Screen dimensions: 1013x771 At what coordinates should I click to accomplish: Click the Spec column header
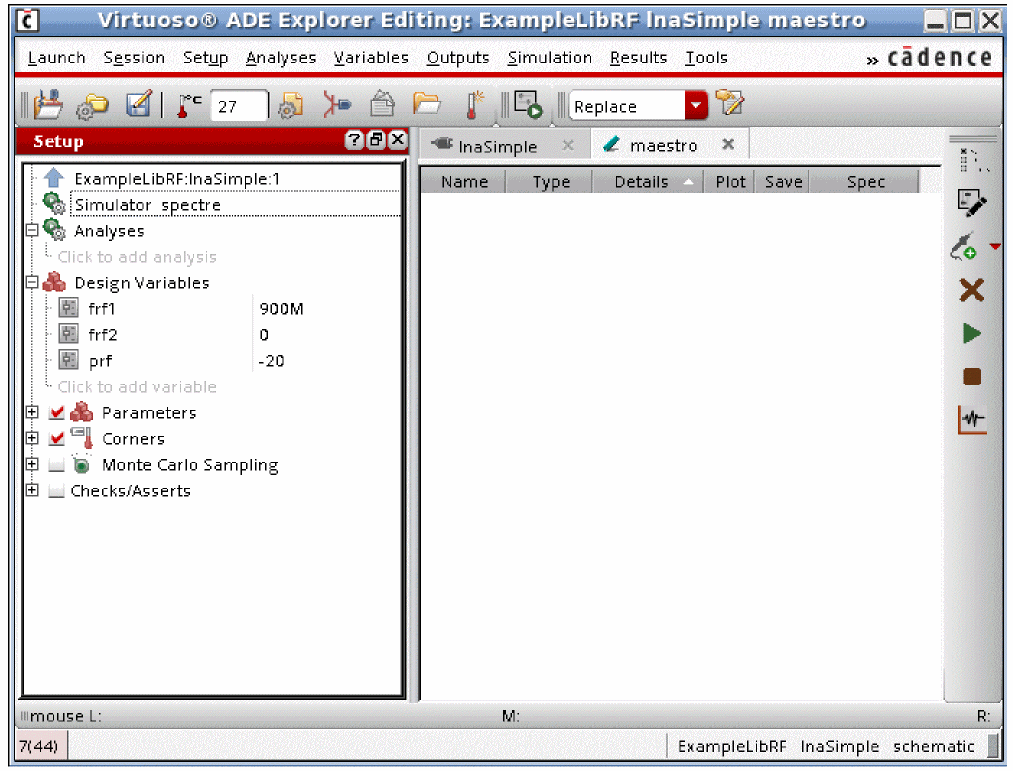click(865, 182)
